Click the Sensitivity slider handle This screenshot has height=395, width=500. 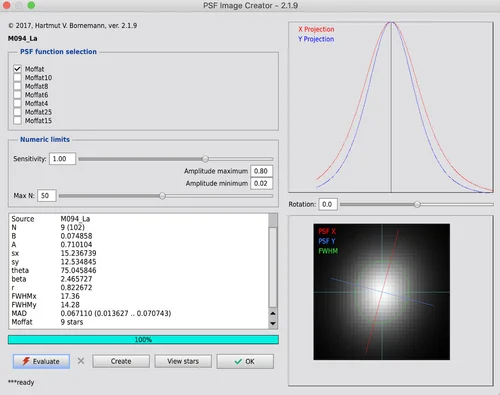tap(205, 159)
